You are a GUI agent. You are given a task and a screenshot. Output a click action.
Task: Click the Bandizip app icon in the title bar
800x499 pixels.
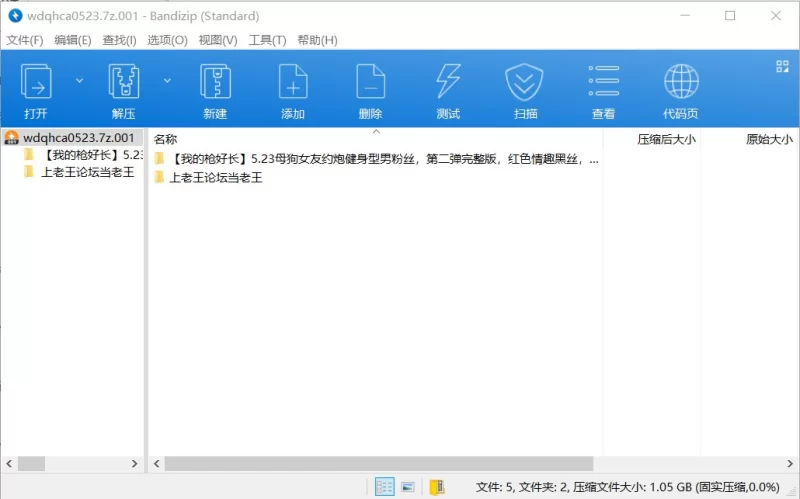[15, 16]
